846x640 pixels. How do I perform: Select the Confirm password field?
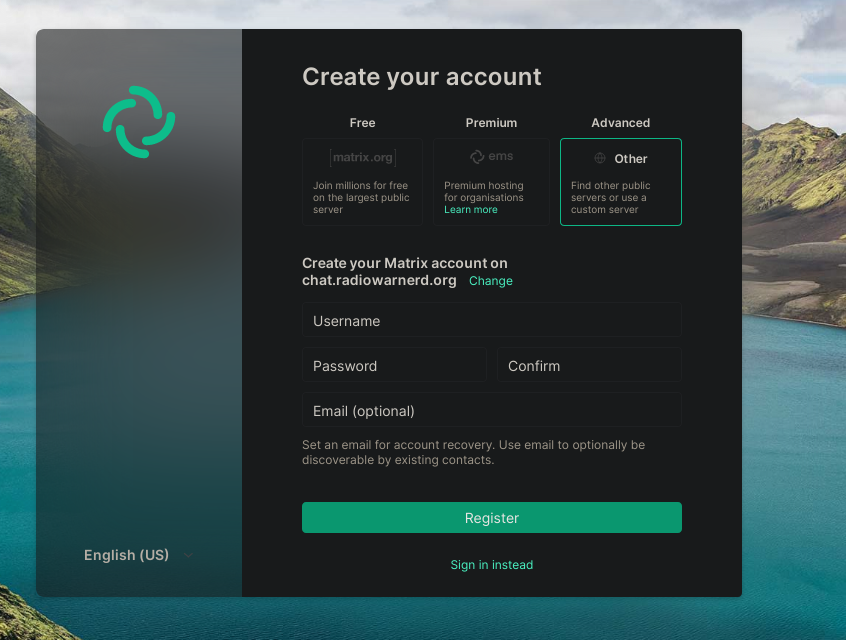[590, 366]
